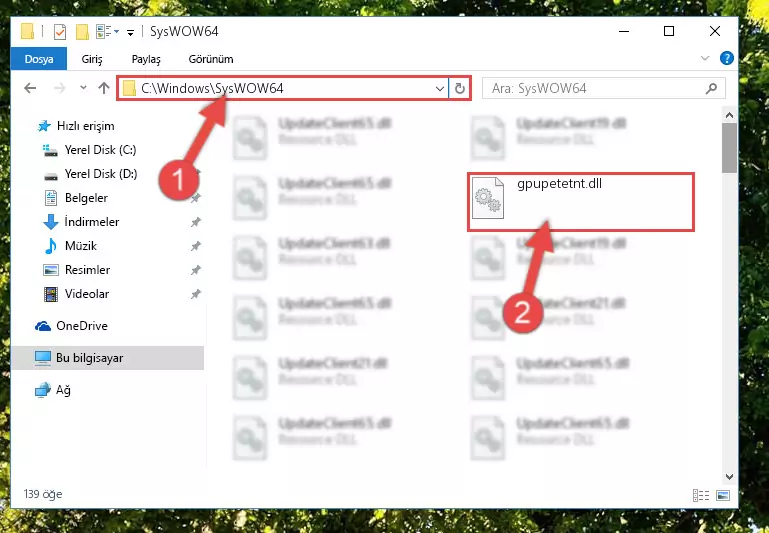Viewport: 769px width, 533px height.
Task: Click the Forward navigation arrow
Action: pyautogui.click(x=59, y=88)
